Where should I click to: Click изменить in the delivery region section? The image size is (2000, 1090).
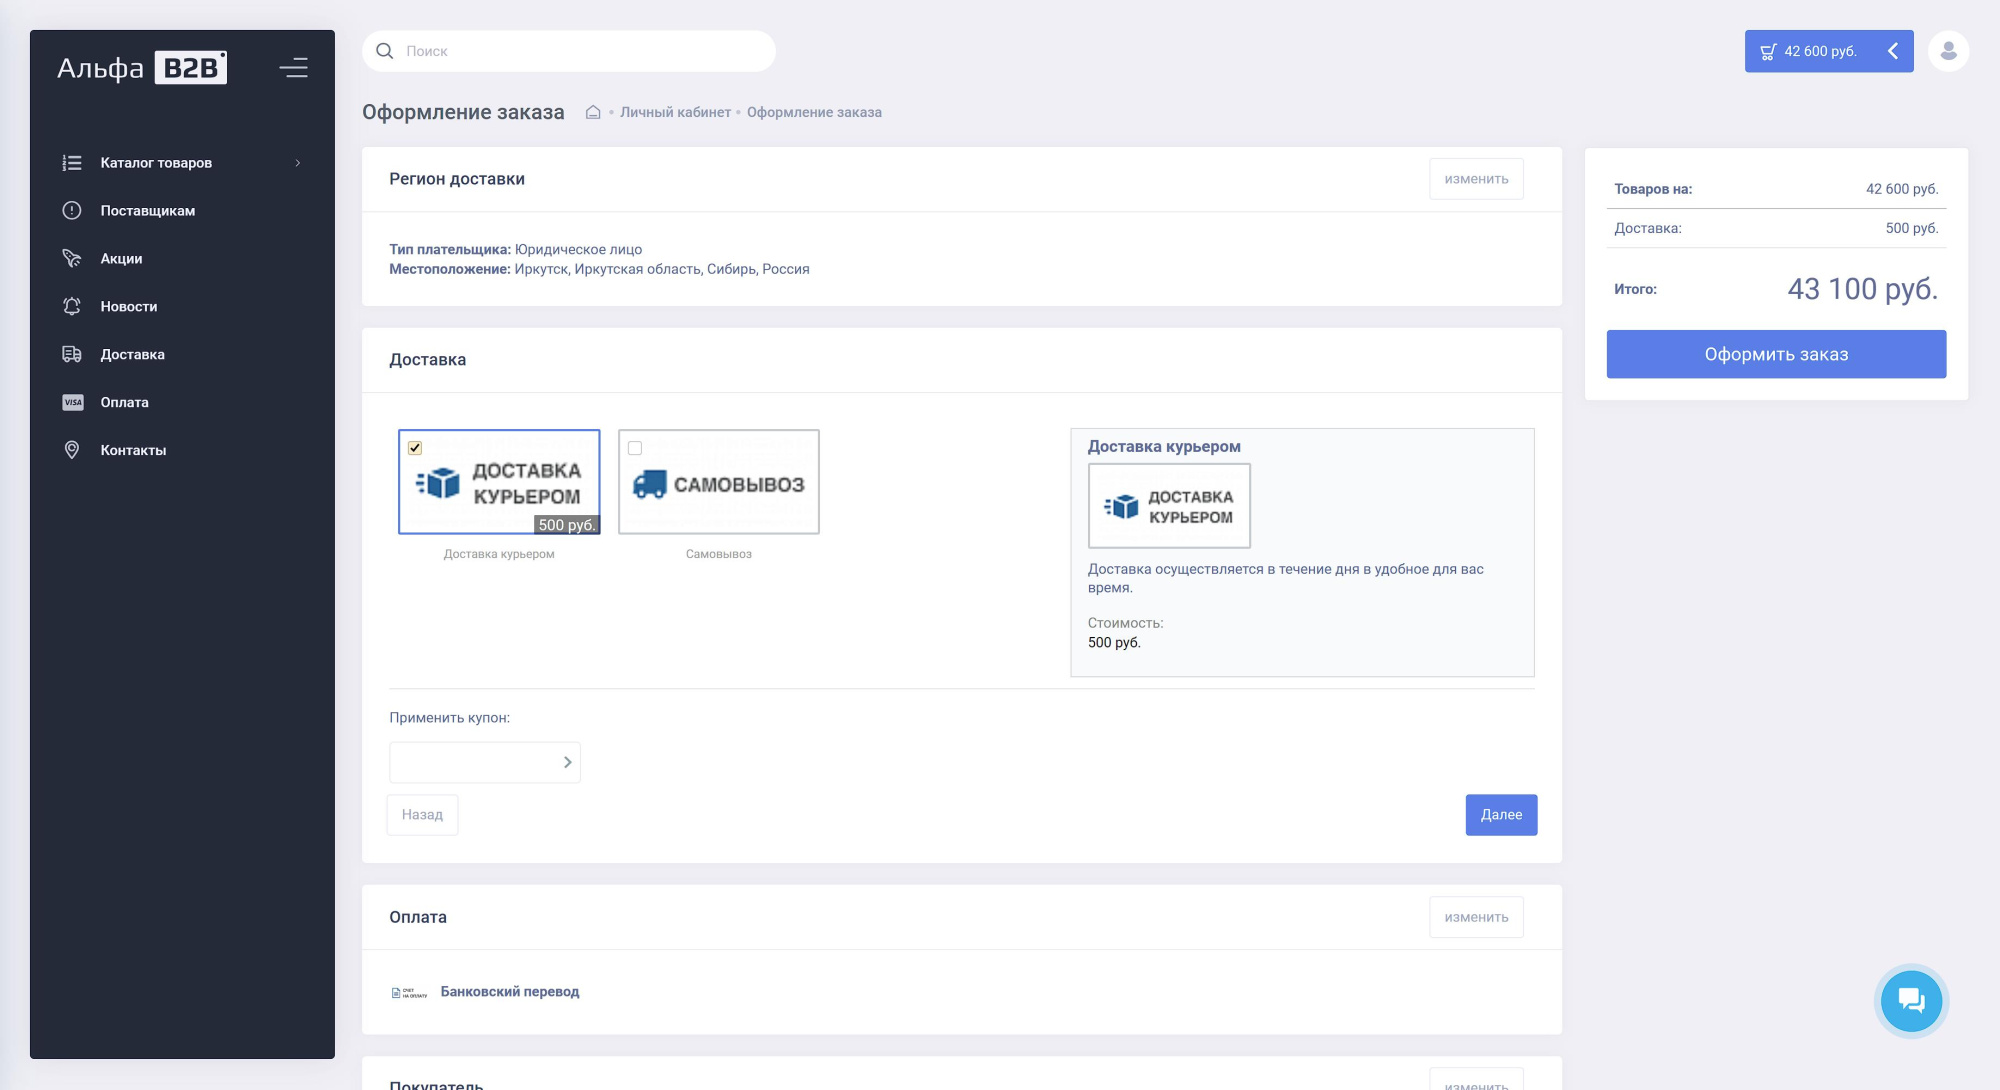[1476, 179]
